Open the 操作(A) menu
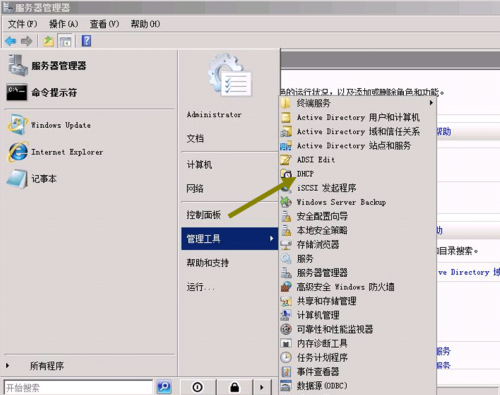Image resolution: width=500 pixels, height=395 pixels. click(x=64, y=24)
